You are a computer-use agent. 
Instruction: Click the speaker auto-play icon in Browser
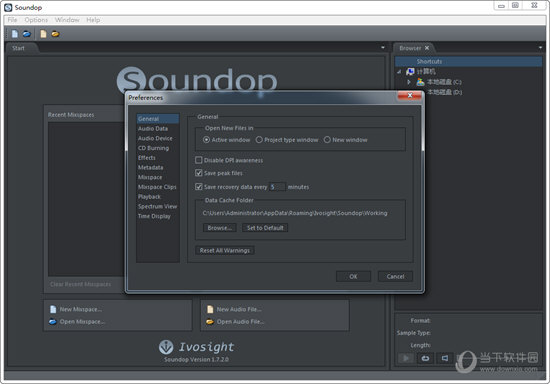[x=444, y=358]
